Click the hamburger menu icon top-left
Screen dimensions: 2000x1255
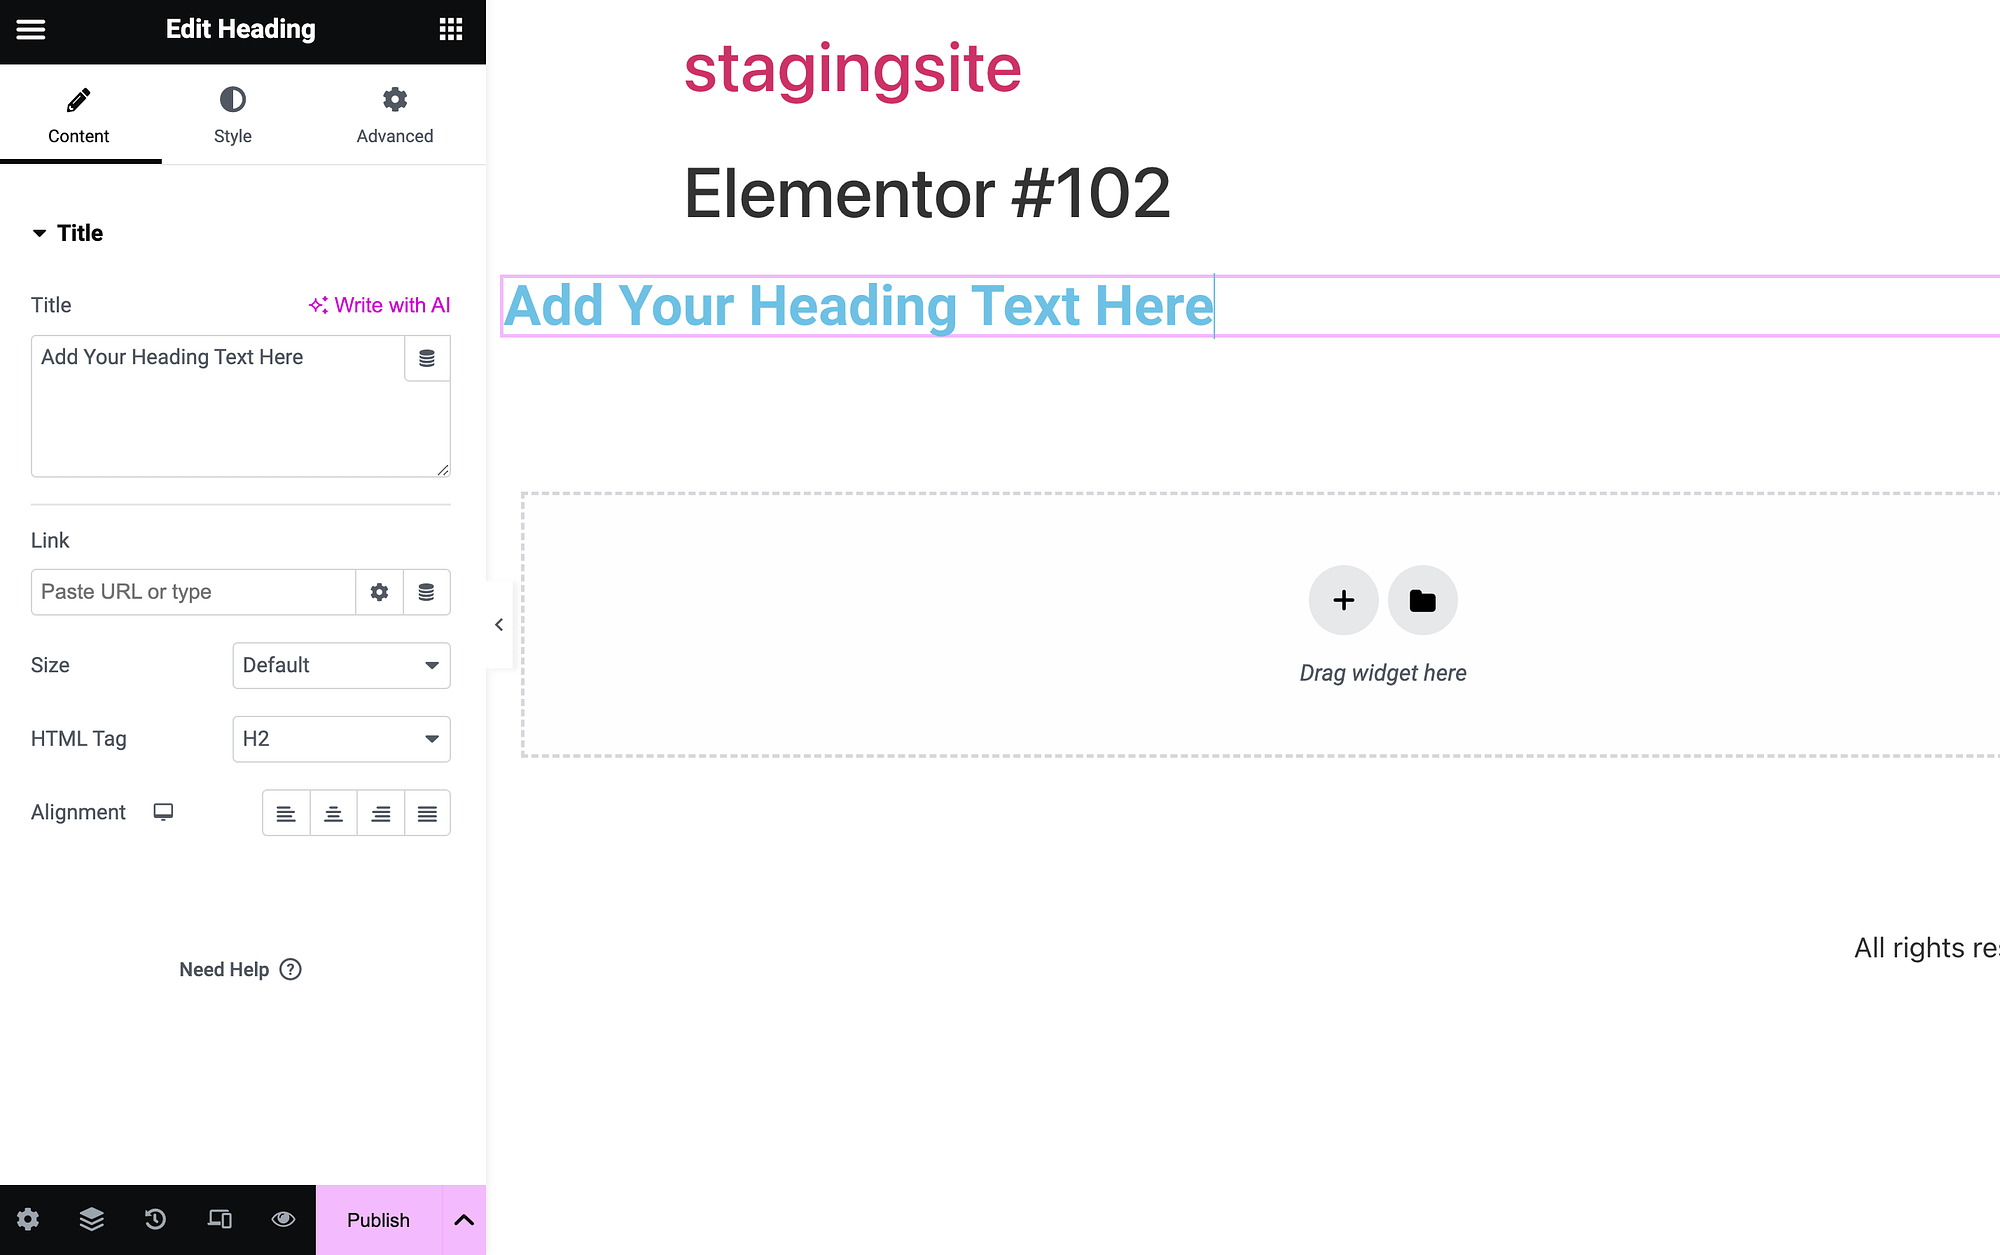(30, 26)
